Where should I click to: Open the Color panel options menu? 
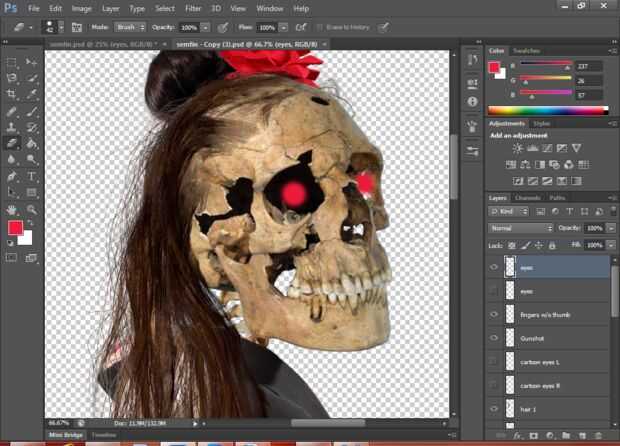click(612, 51)
